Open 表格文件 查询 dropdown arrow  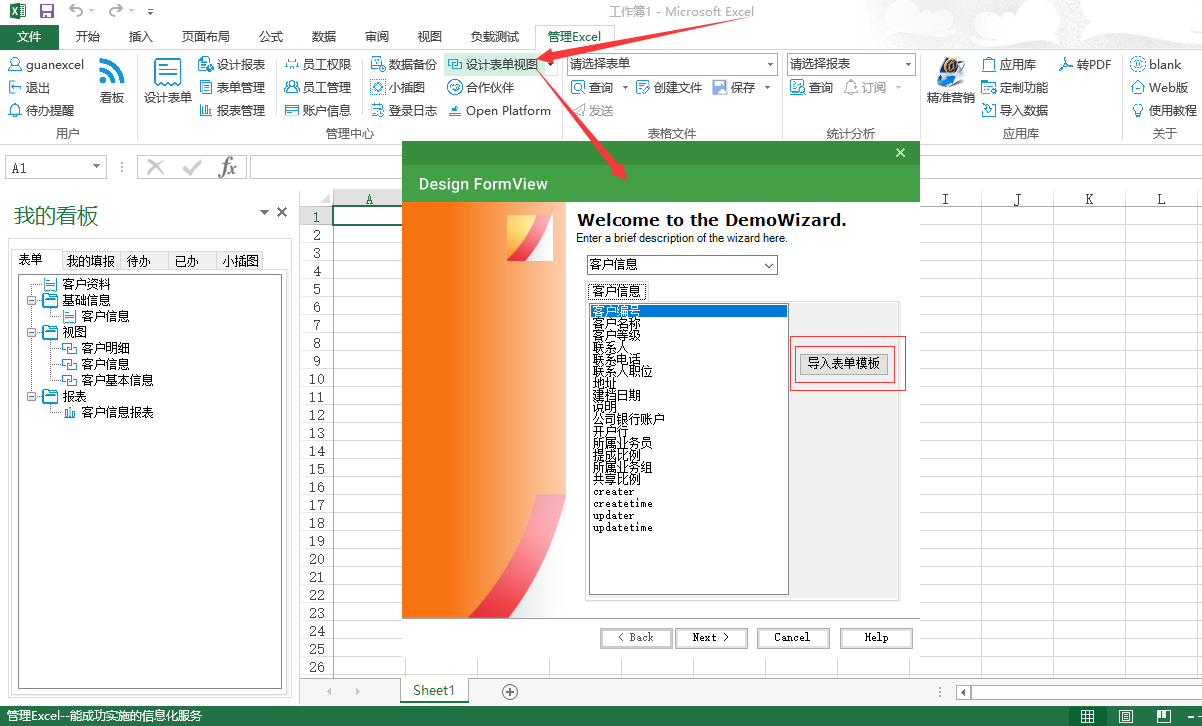625,87
